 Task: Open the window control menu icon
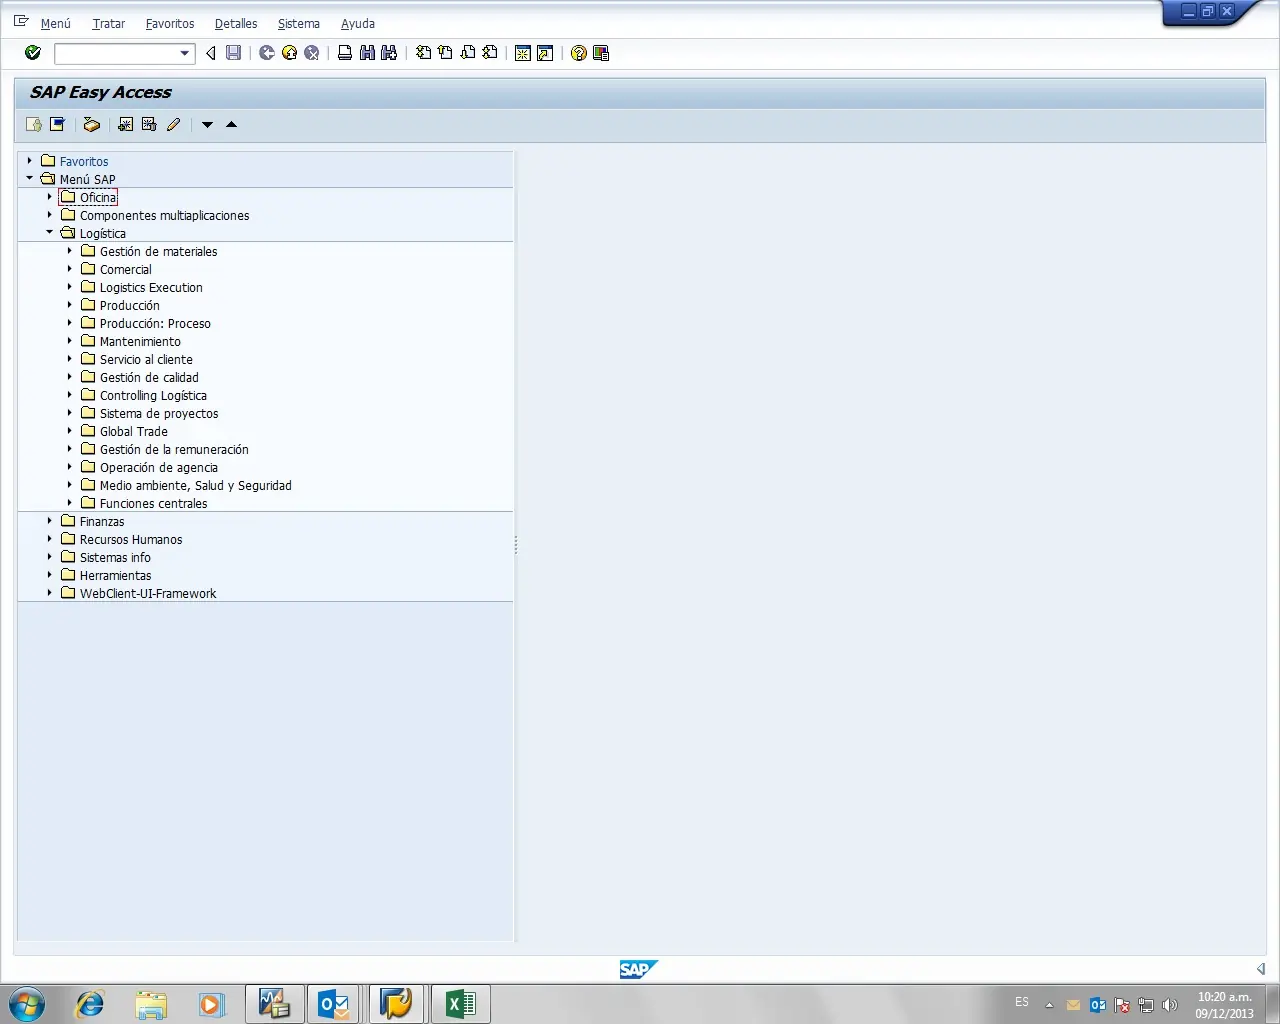(x=21, y=21)
